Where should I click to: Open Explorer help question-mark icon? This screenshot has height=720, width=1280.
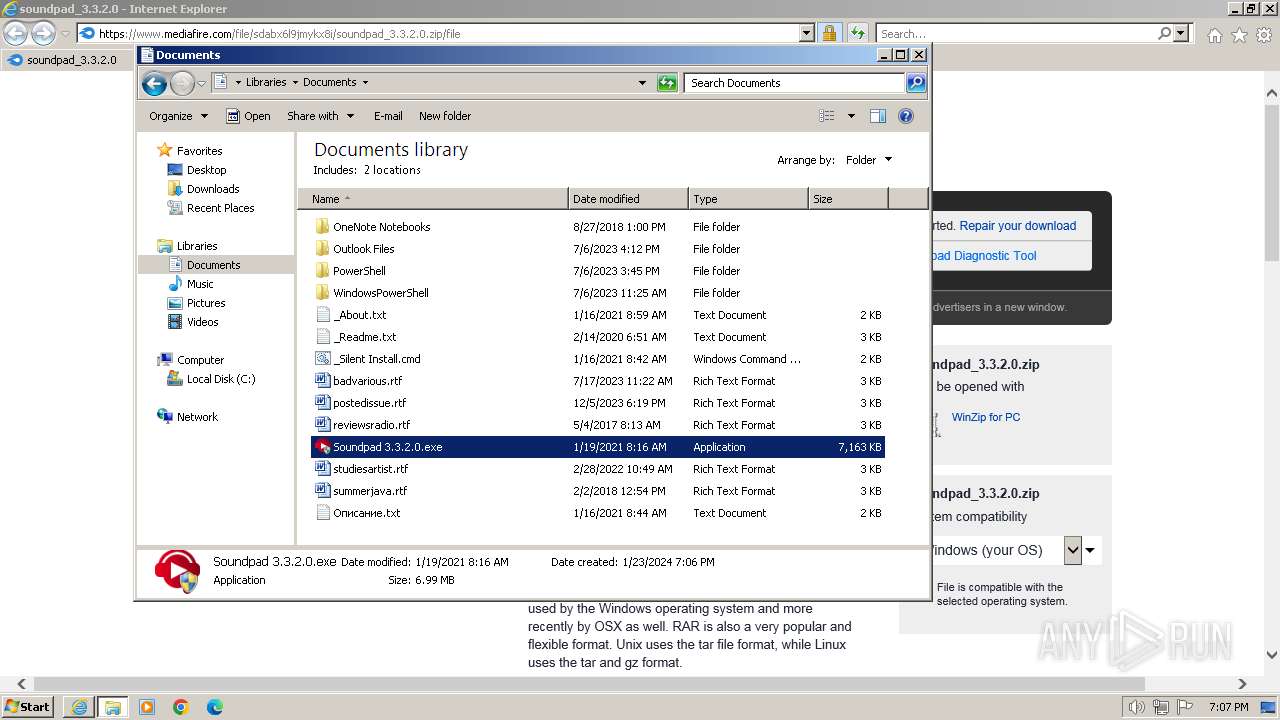pos(906,116)
